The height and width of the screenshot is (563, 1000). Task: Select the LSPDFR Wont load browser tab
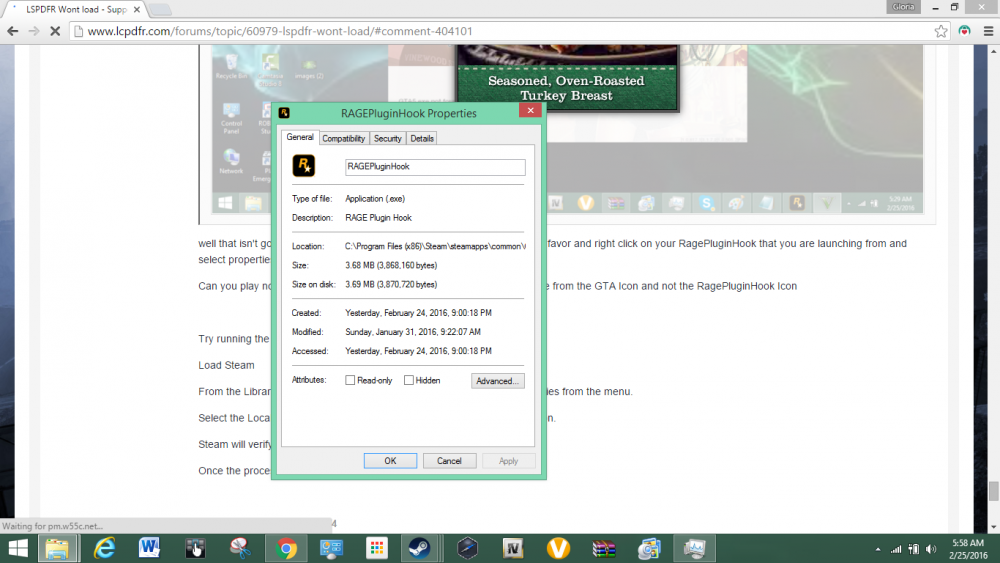coord(75,10)
